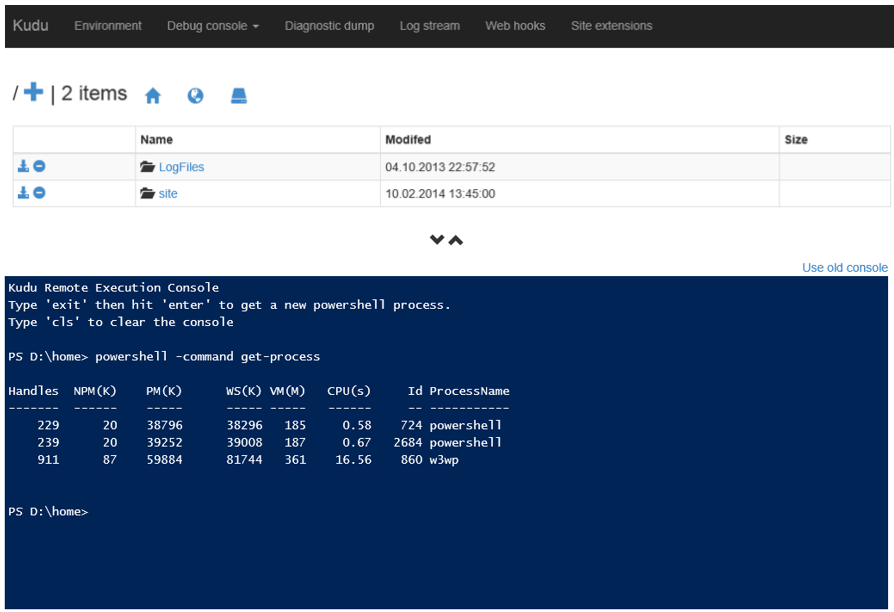The height and width of the screenshot is (612, 894).
Task: Open the Debug console dropdown
Action: click(212, 26)
